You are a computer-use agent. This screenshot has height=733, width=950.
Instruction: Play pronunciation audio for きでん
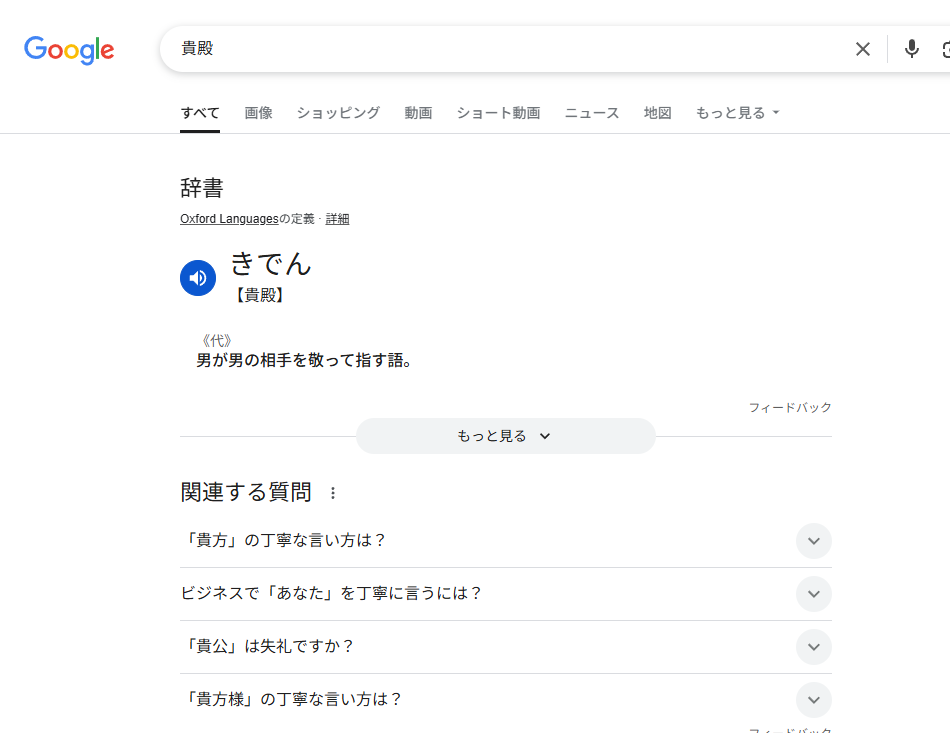(x=198, y=278)
